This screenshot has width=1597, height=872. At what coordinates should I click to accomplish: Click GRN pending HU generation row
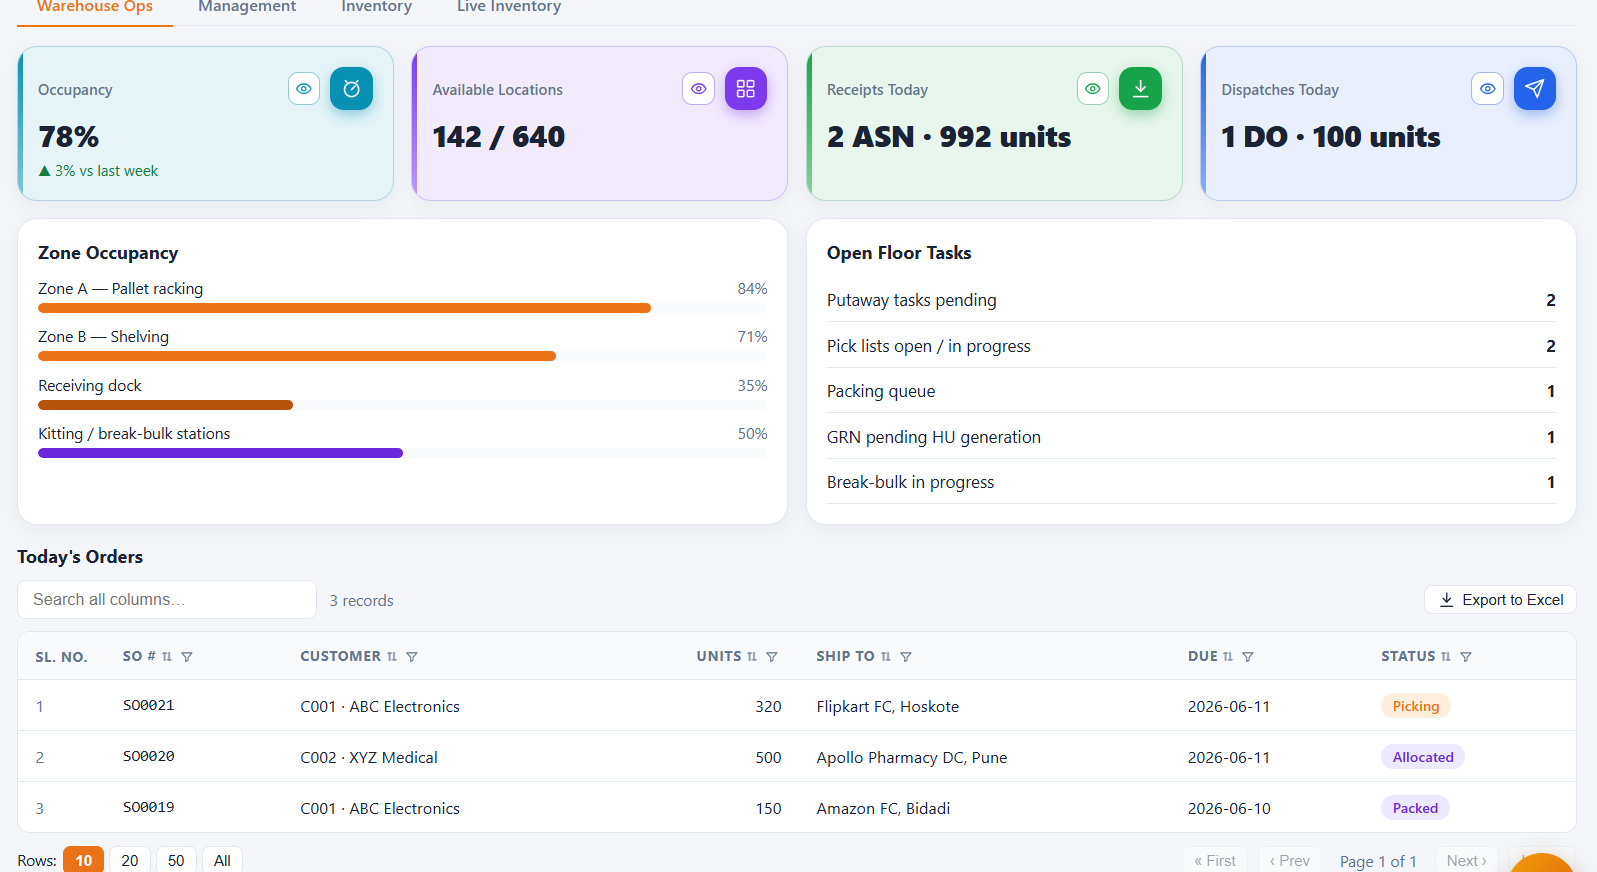click(x=1191, y=437)
